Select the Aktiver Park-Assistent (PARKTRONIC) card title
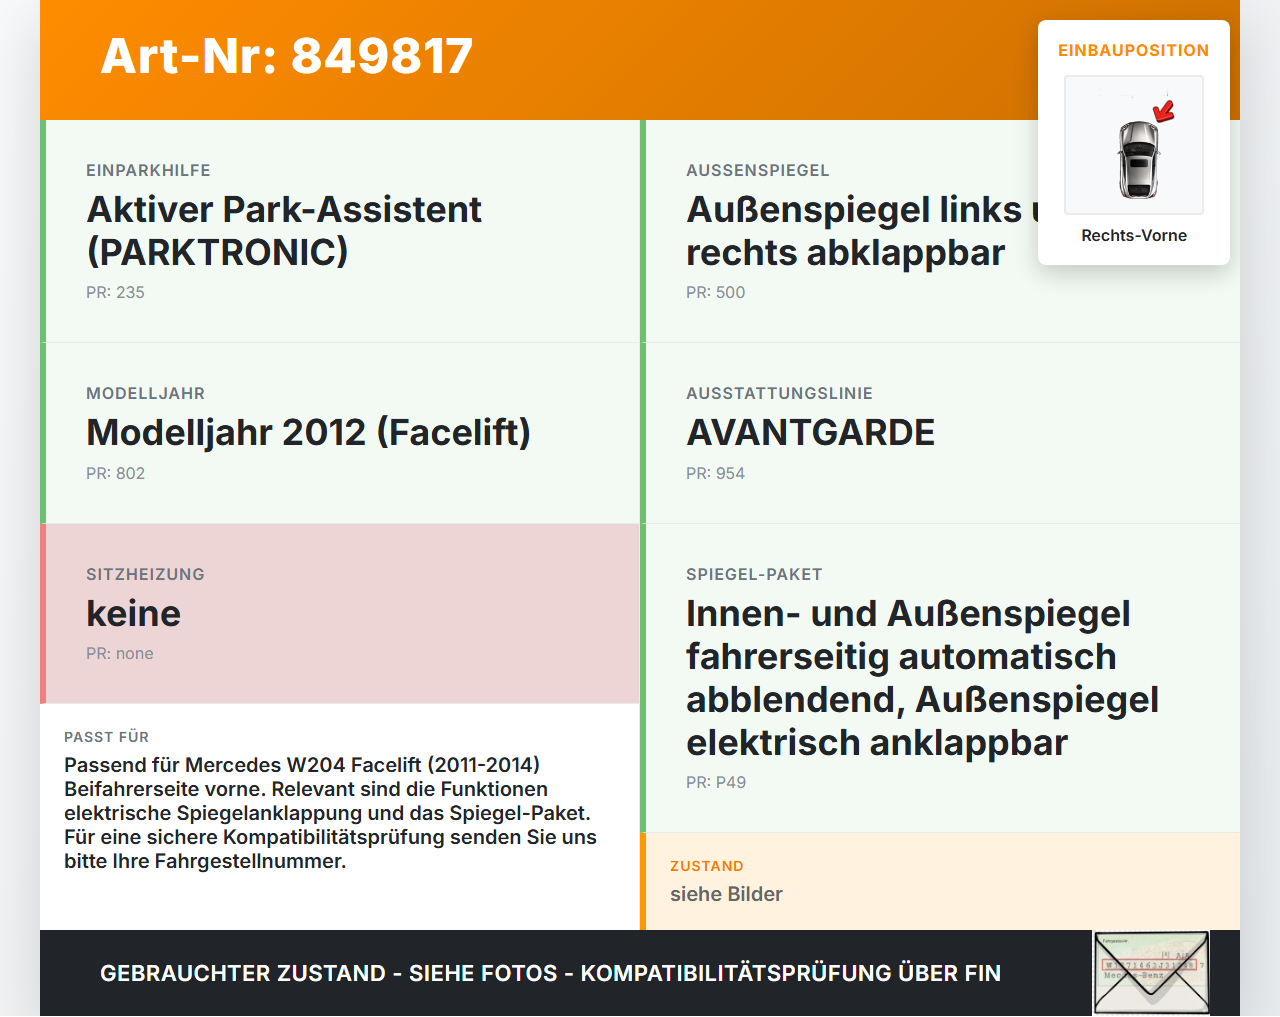Screen dimensions: 1280x1017 pyautogui.click(x=285, y=231)
